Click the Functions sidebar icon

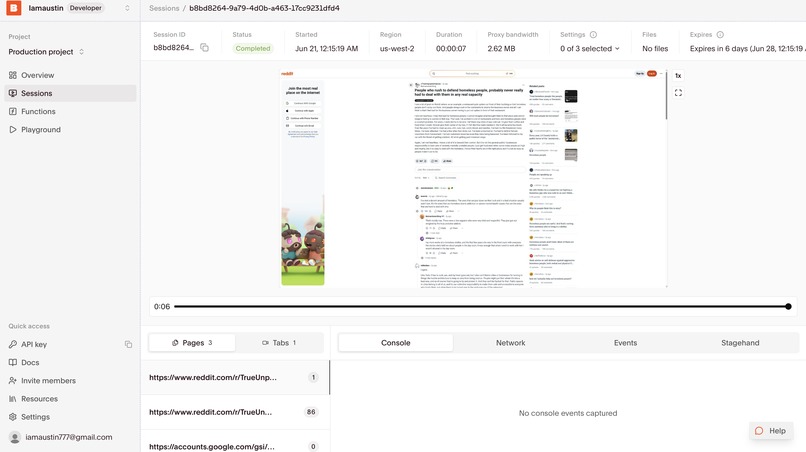[13, 111]
